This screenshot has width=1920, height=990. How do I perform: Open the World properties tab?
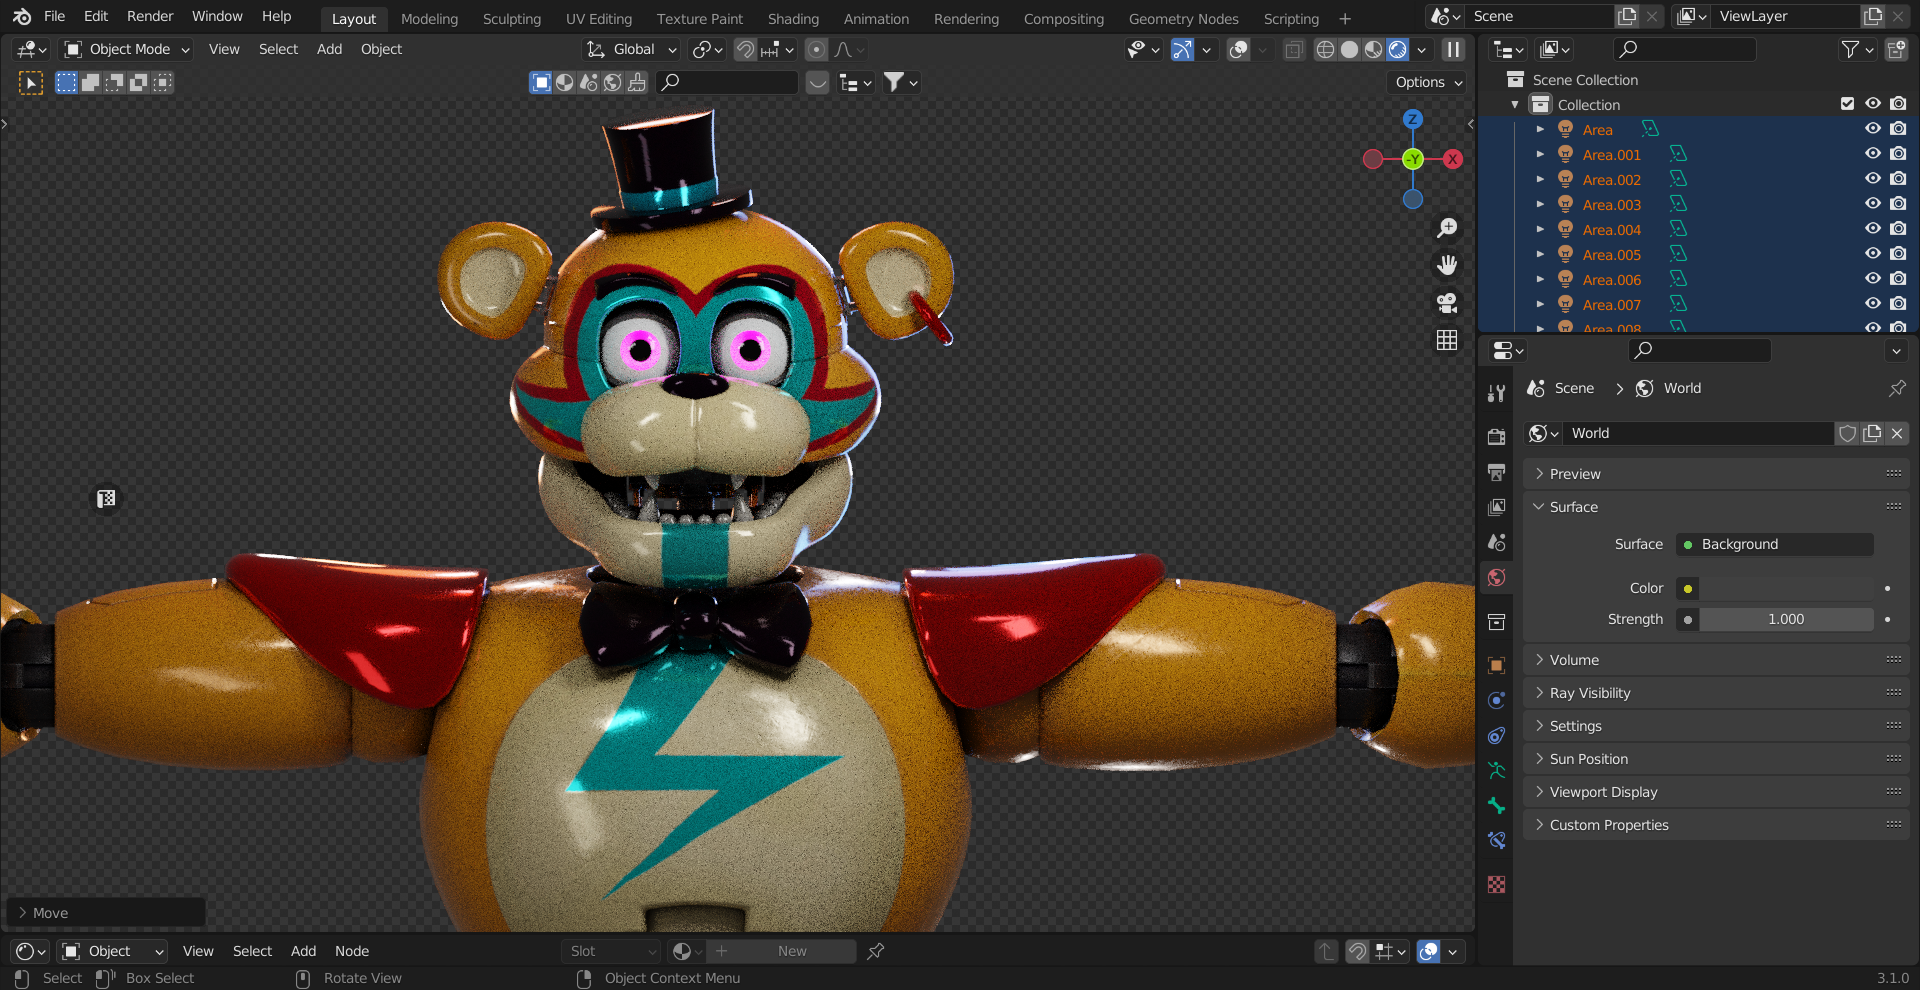pos(1496,577)
